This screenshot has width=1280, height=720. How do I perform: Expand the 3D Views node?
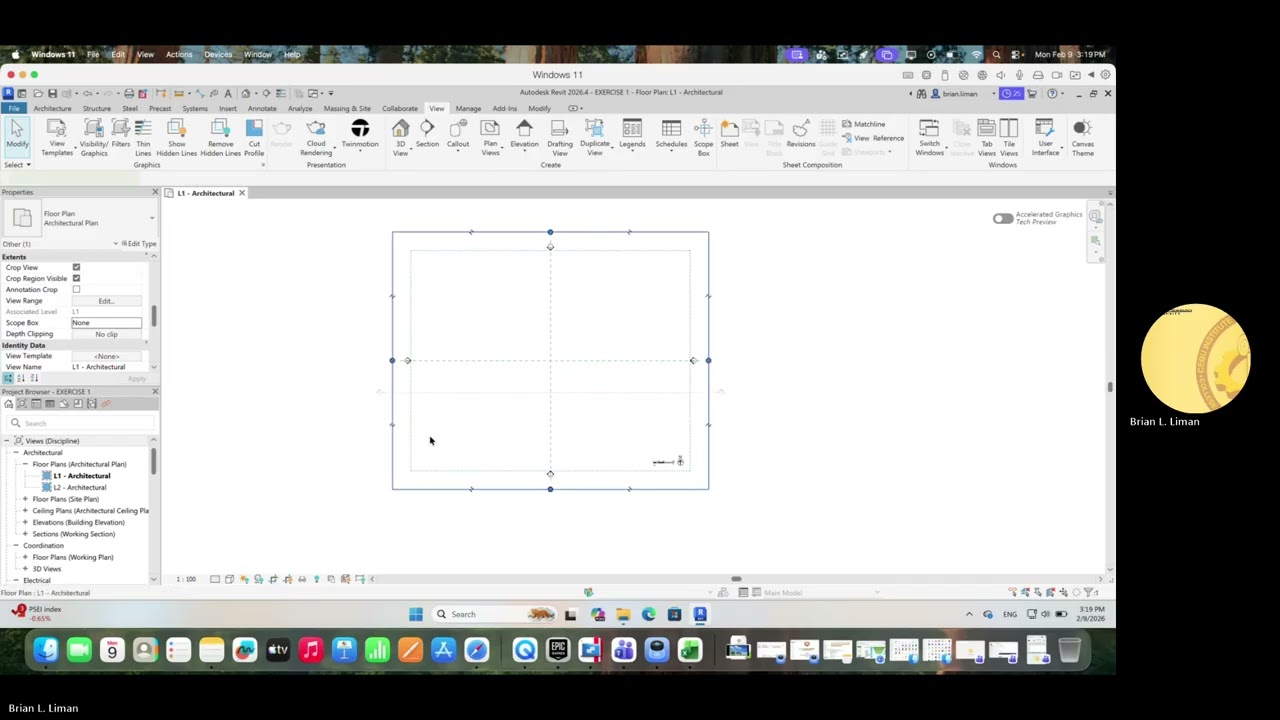click(x=25, y=569)
